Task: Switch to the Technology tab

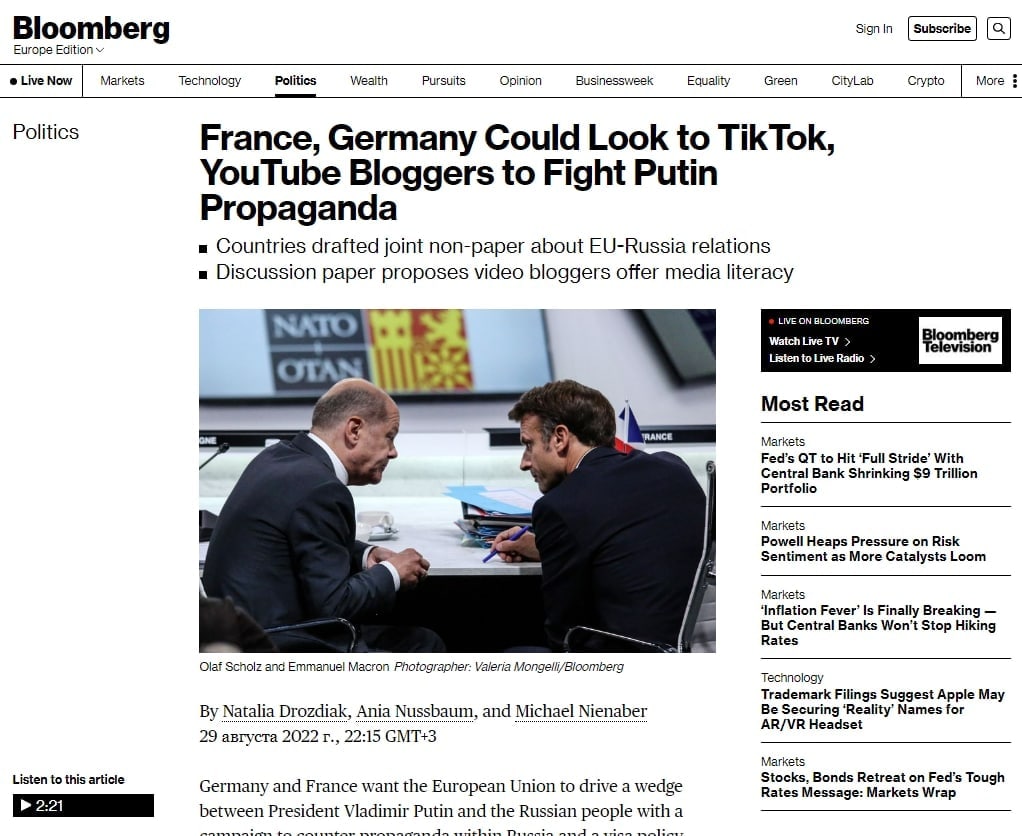Action: 210,81
